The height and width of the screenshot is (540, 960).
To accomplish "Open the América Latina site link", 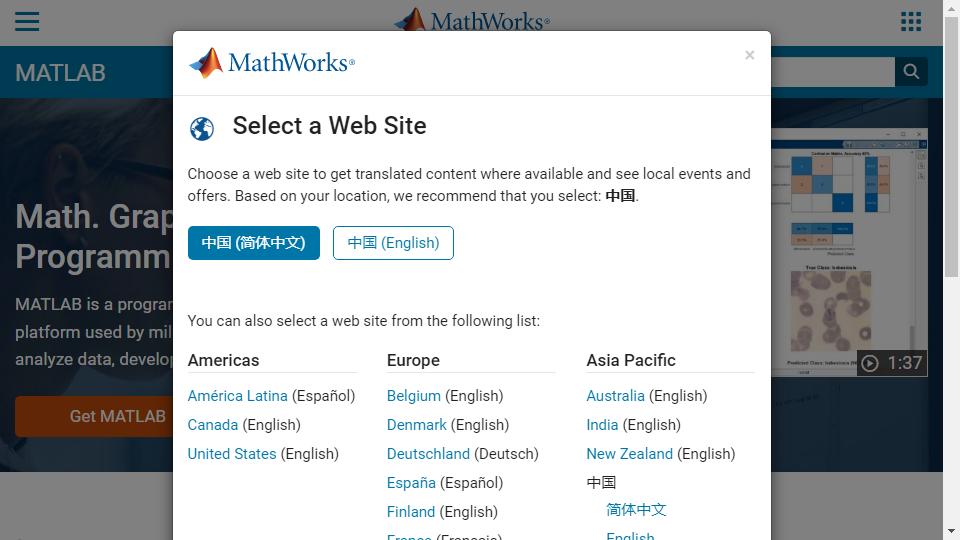I will (238, 396).
